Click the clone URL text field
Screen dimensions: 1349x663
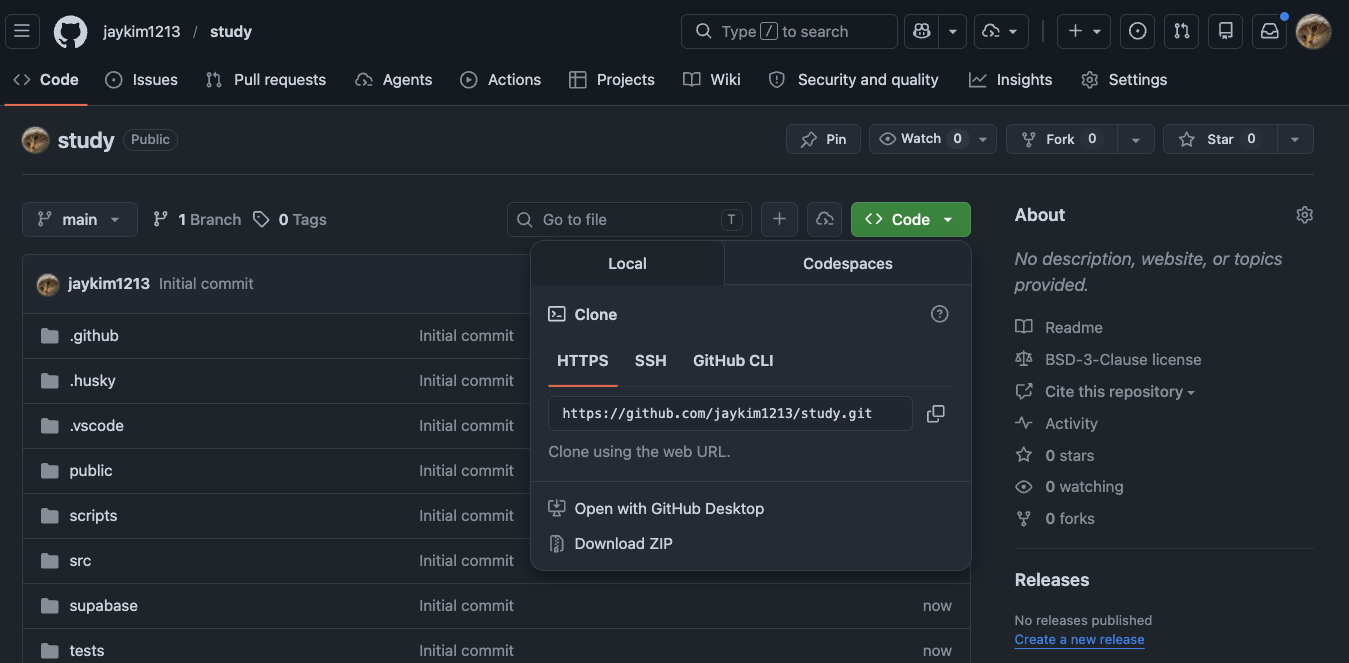click(730, 413)
